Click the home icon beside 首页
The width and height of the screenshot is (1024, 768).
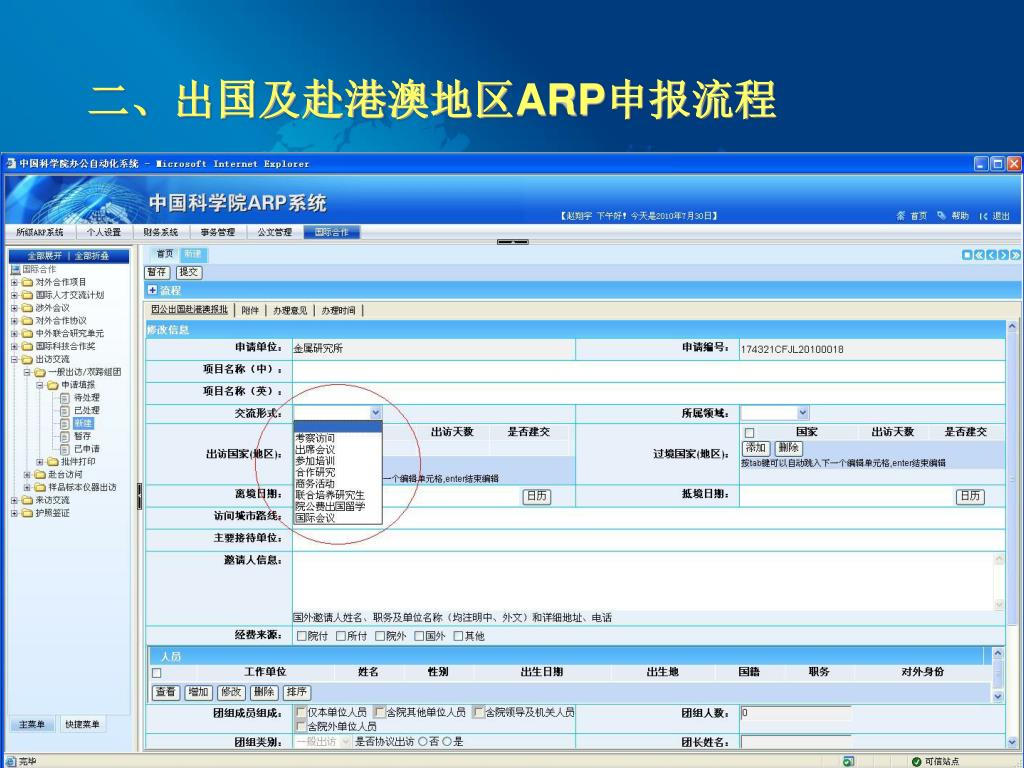(901, 216)
